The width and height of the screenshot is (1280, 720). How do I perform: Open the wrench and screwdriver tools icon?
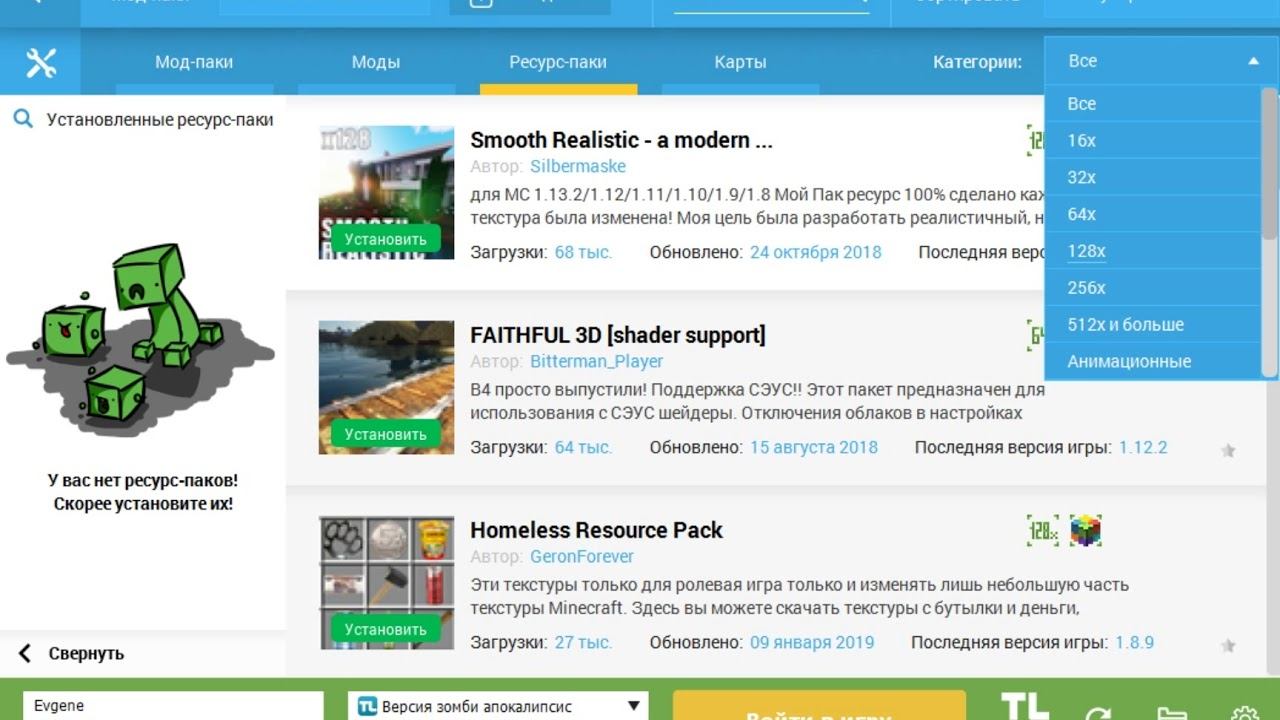tap(40, 63)
